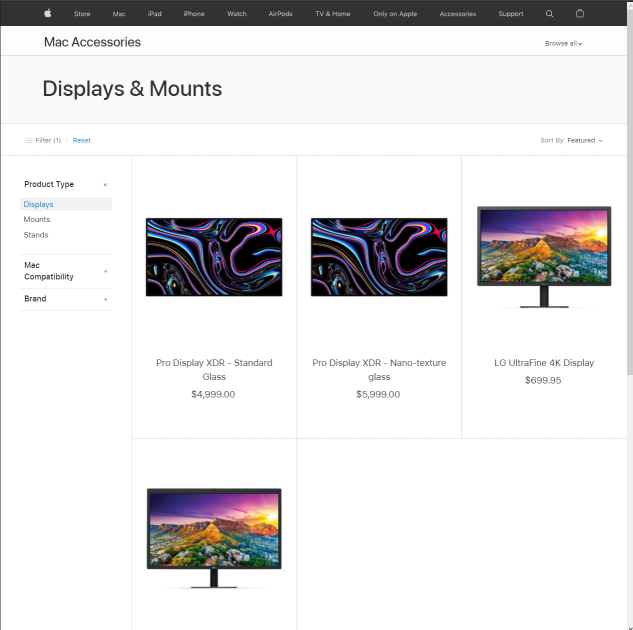Screen dimensions: 633x630
Task: Reset the applied filters
Action: [81, 140]
